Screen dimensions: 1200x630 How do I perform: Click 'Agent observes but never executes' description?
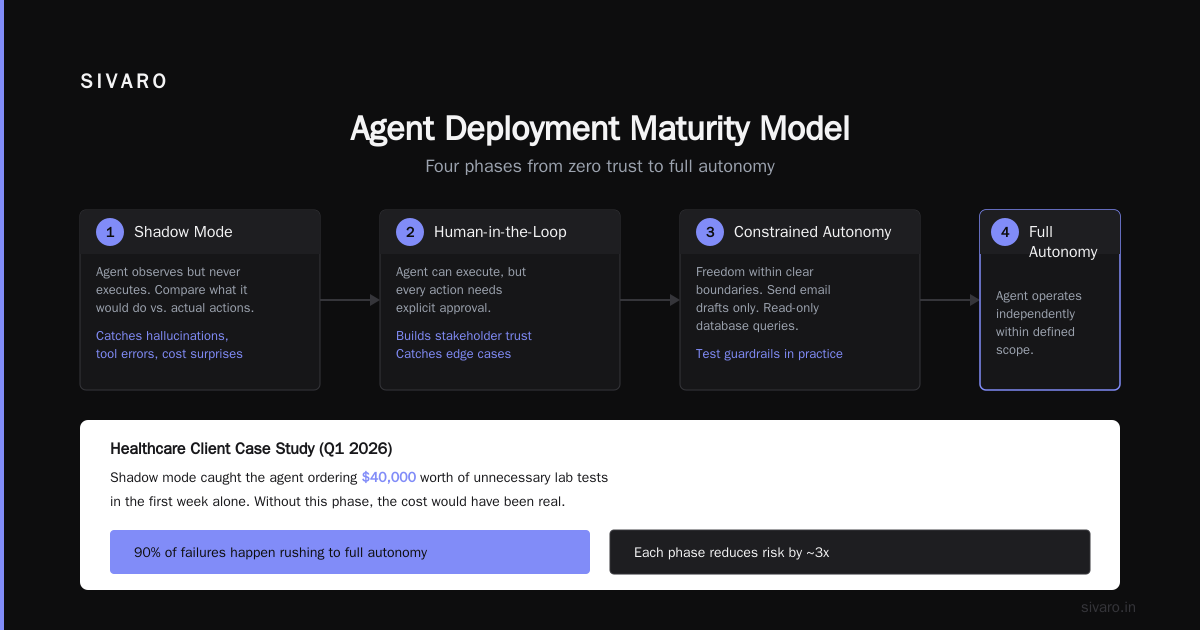175,290
